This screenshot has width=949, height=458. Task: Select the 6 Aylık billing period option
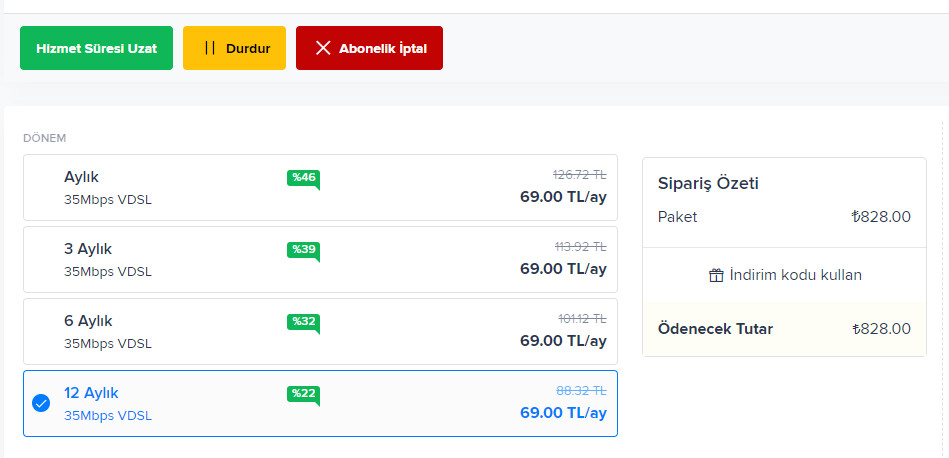pos(320,332)
